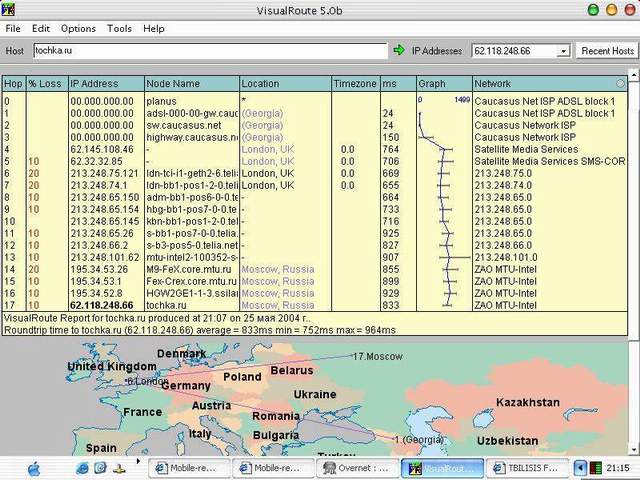Click bold IP 62.118.248.66 in hop 17
Viewport: 640px width, 480px height.
point(102,305)
